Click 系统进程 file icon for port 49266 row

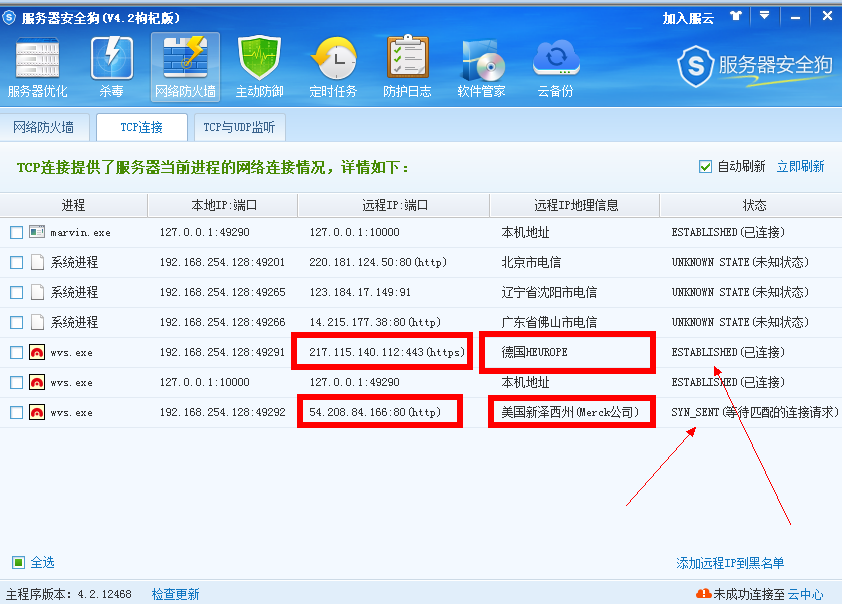[x=37, y=322]
